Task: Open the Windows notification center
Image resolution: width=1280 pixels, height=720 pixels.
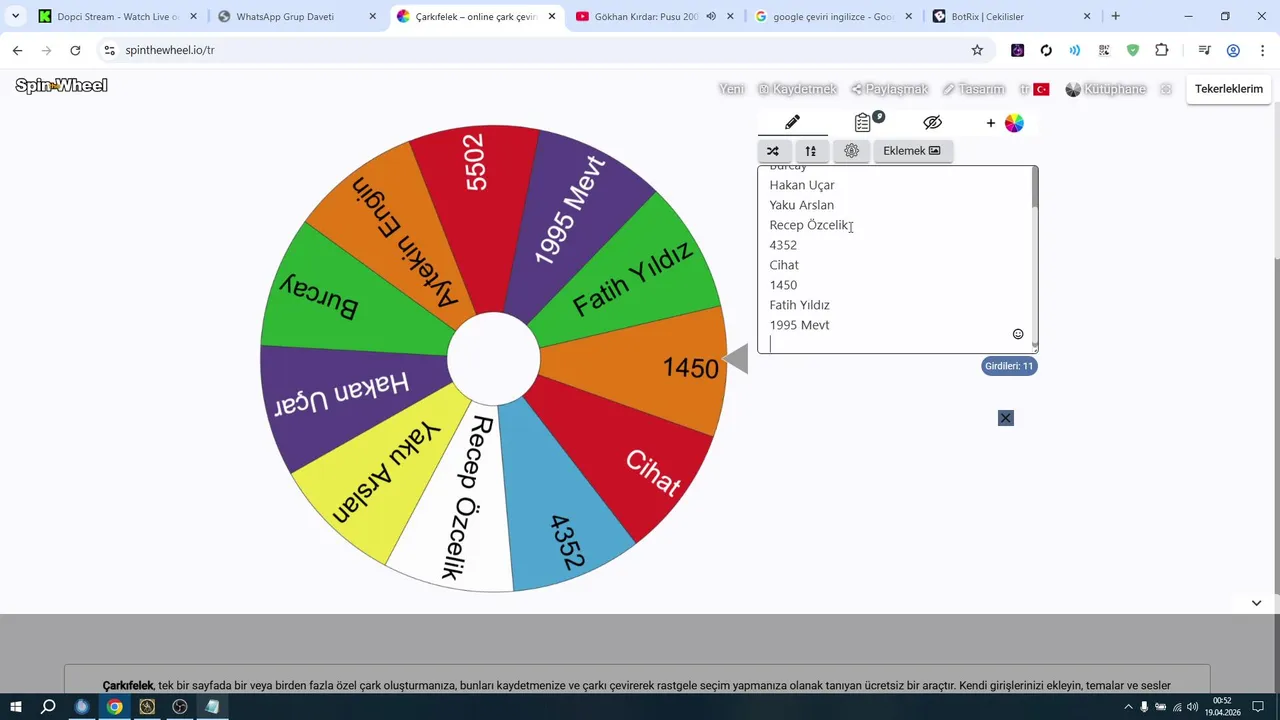Action: [x=1259, y=707]
